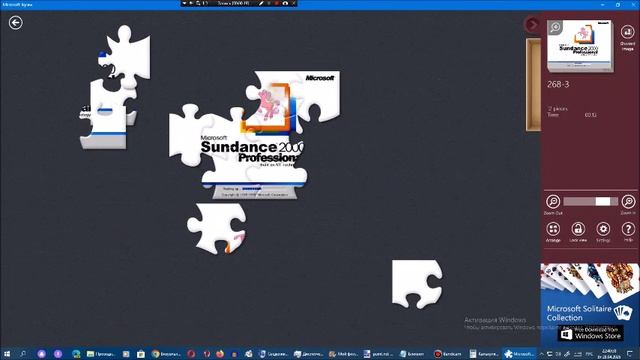Click the red record button in recorder bar
The height and width of the screenshot is (360, 640).
click(x=276, y=3)
